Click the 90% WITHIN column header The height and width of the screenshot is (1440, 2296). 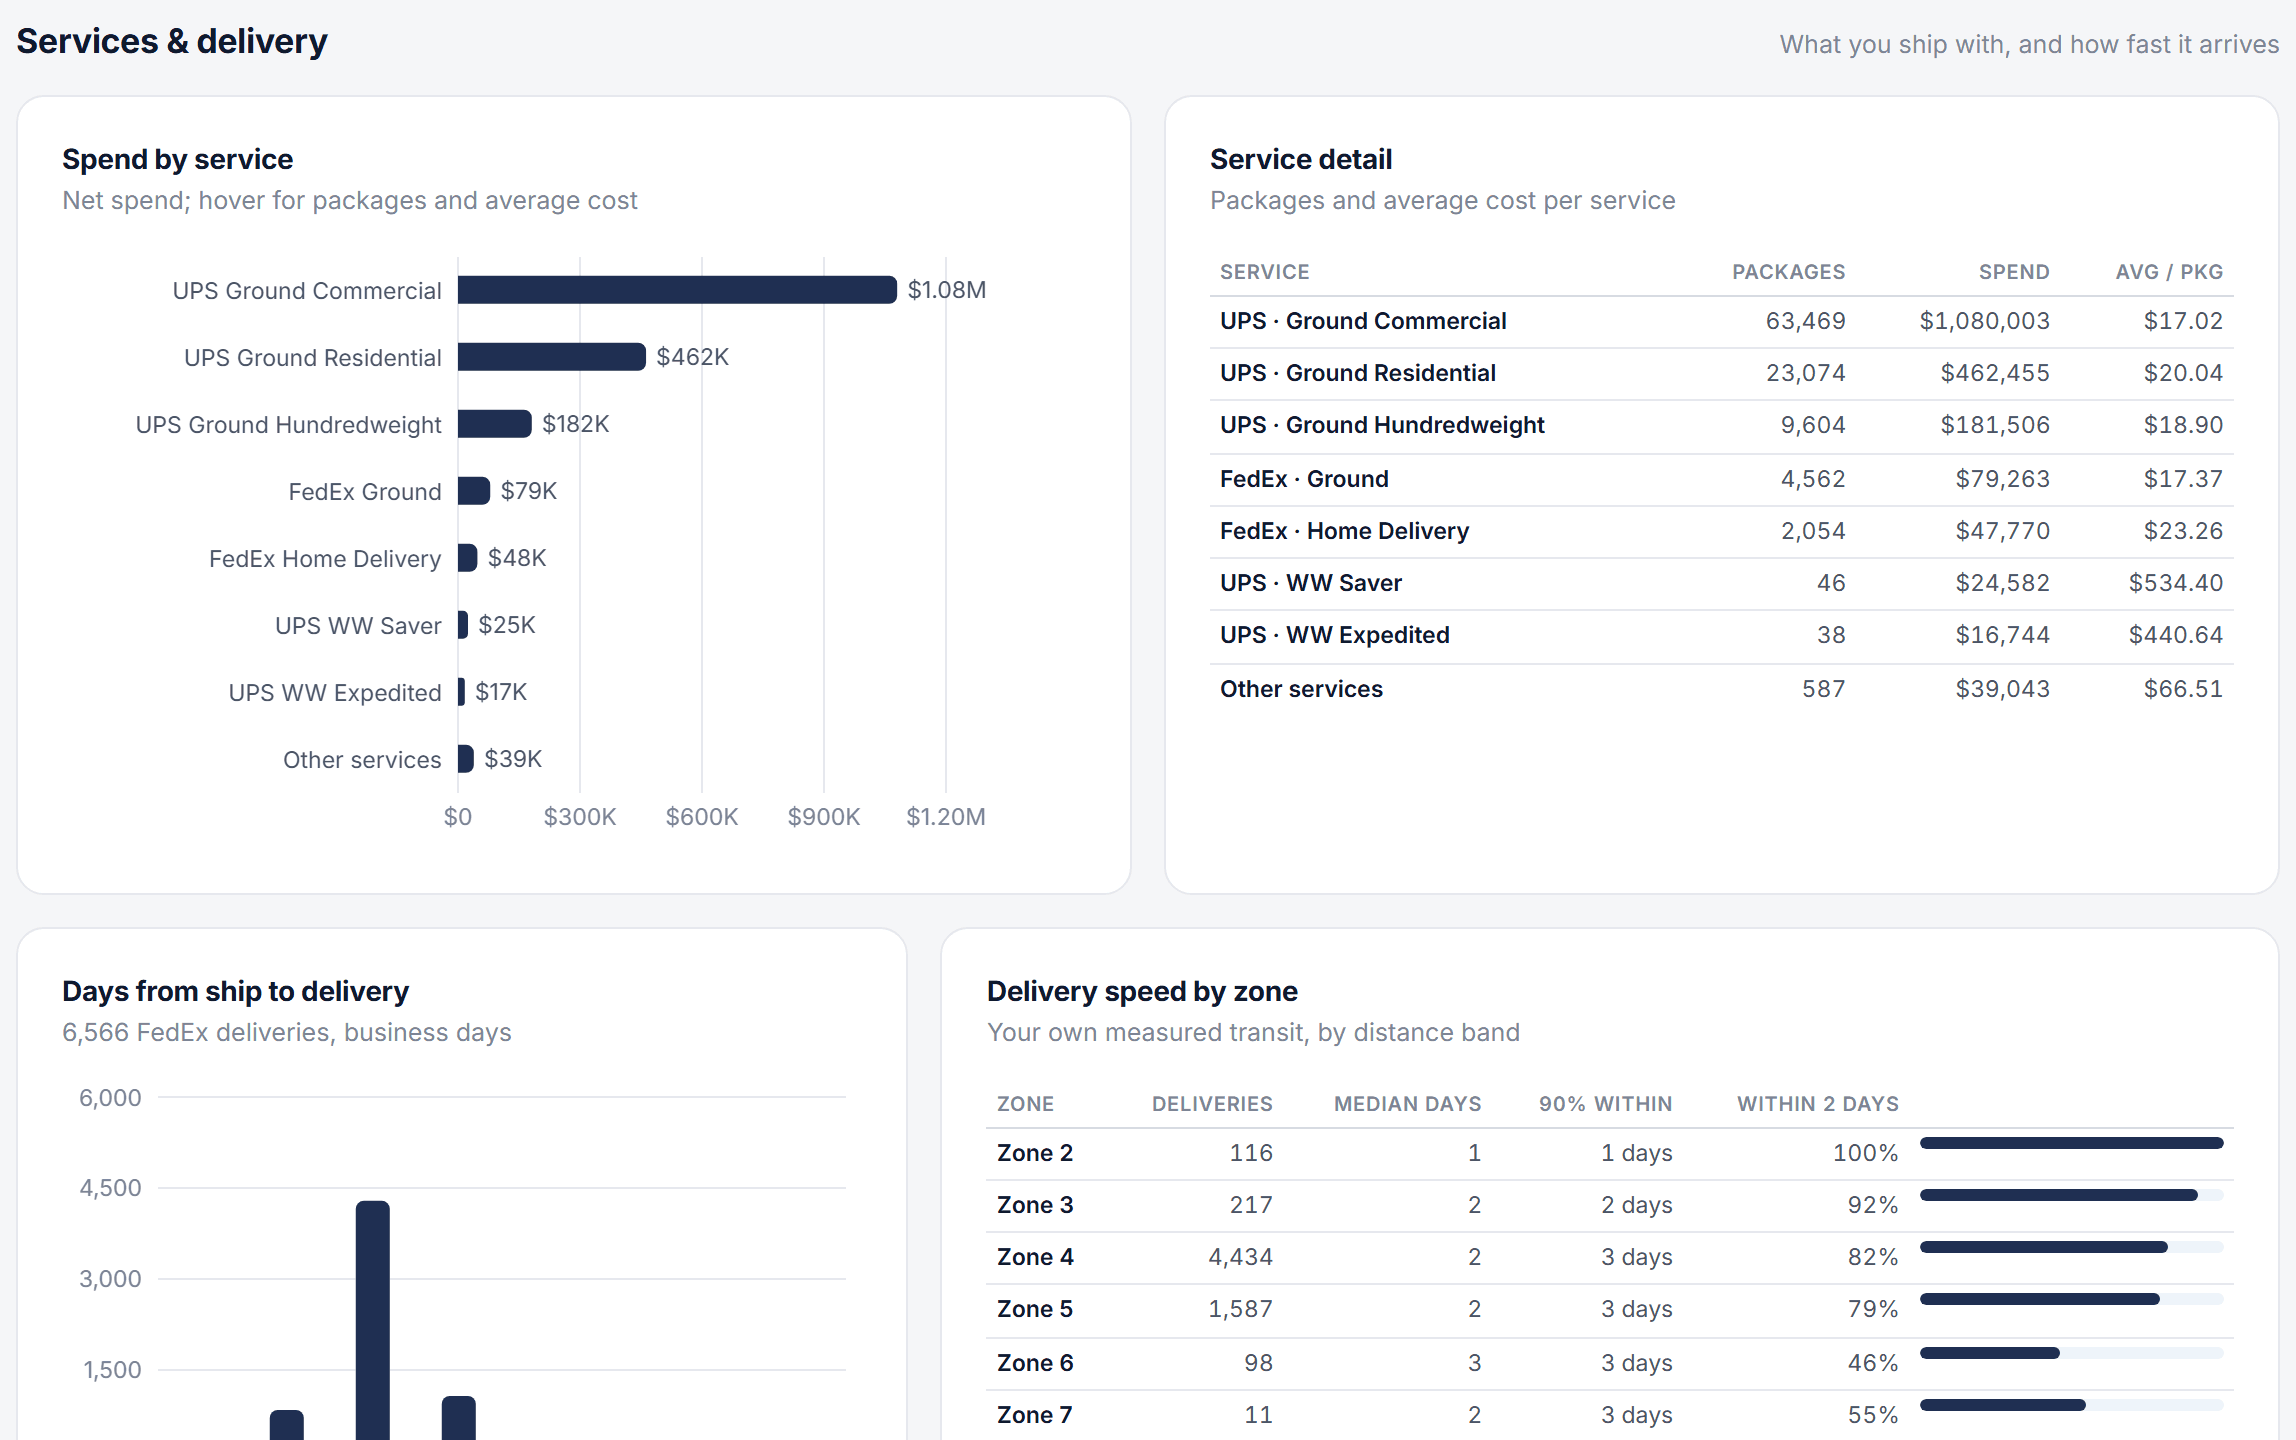[x=1605, y=1104]
